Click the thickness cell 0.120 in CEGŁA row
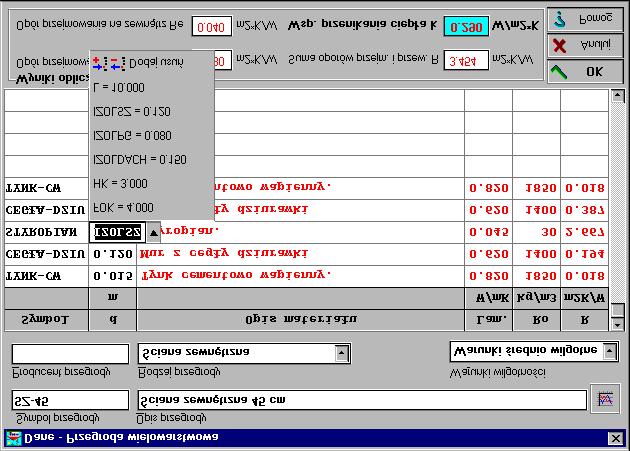 click(x=112, y=254)
